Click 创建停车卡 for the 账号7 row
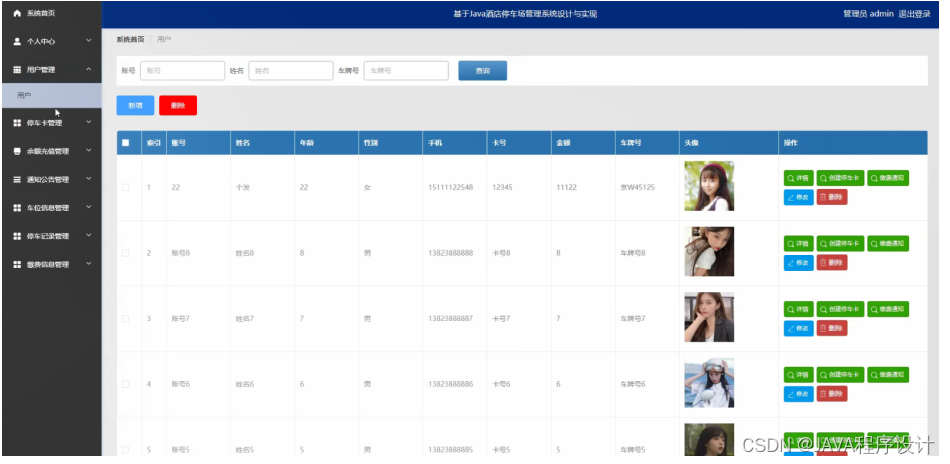 [x=840, y=309]
